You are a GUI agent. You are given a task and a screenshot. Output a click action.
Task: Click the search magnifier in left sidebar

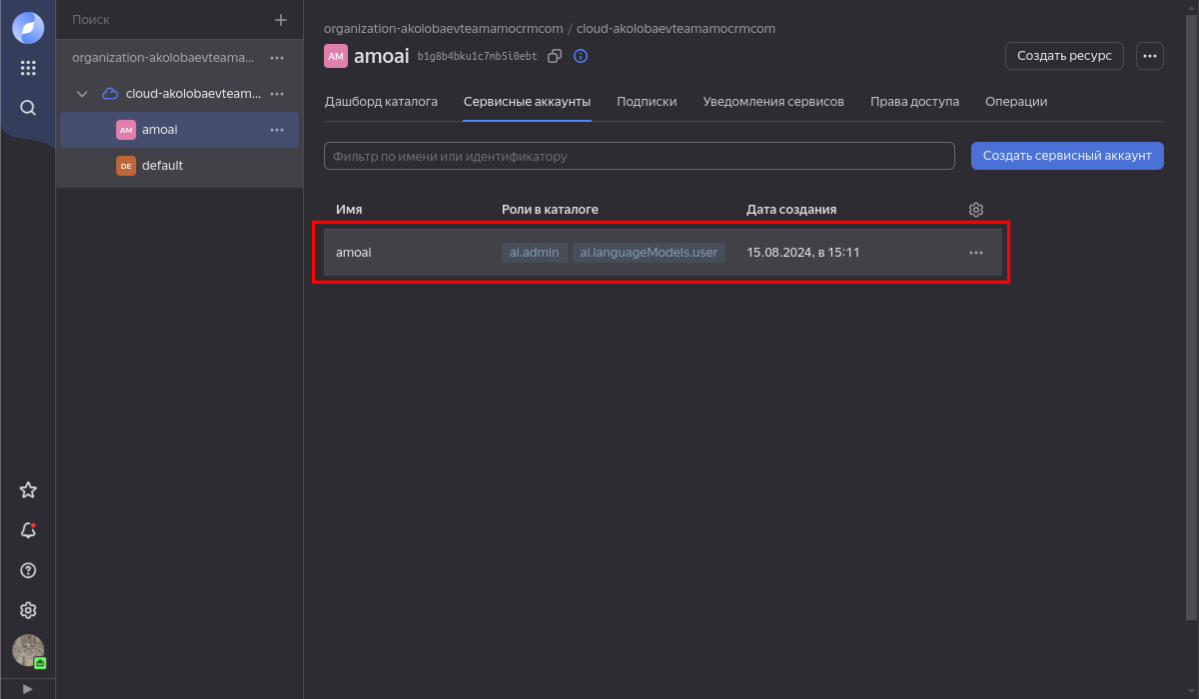coord(28,108)
